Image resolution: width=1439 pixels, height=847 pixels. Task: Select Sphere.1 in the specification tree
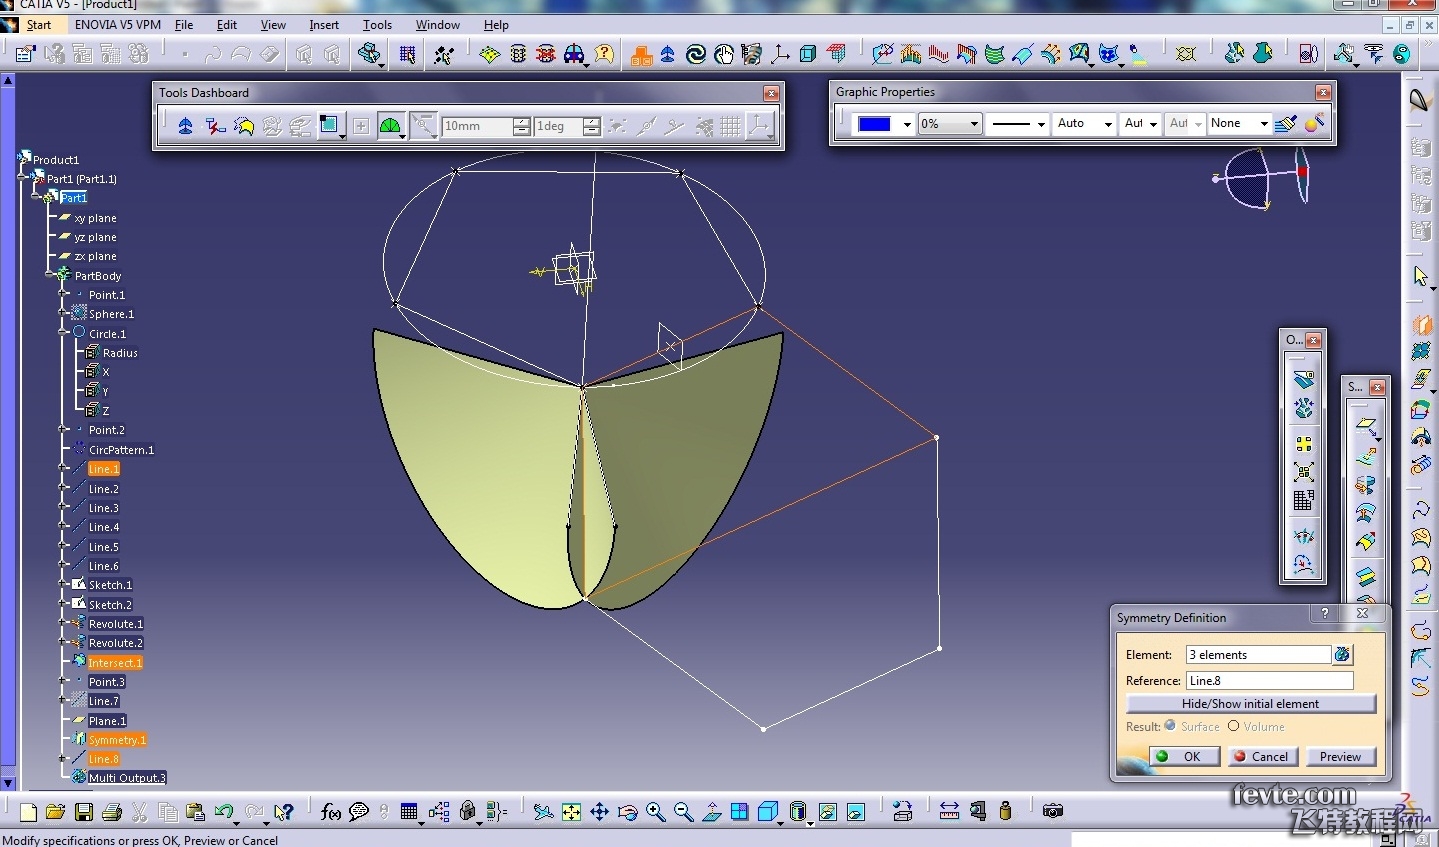click(x=111, y=314)
